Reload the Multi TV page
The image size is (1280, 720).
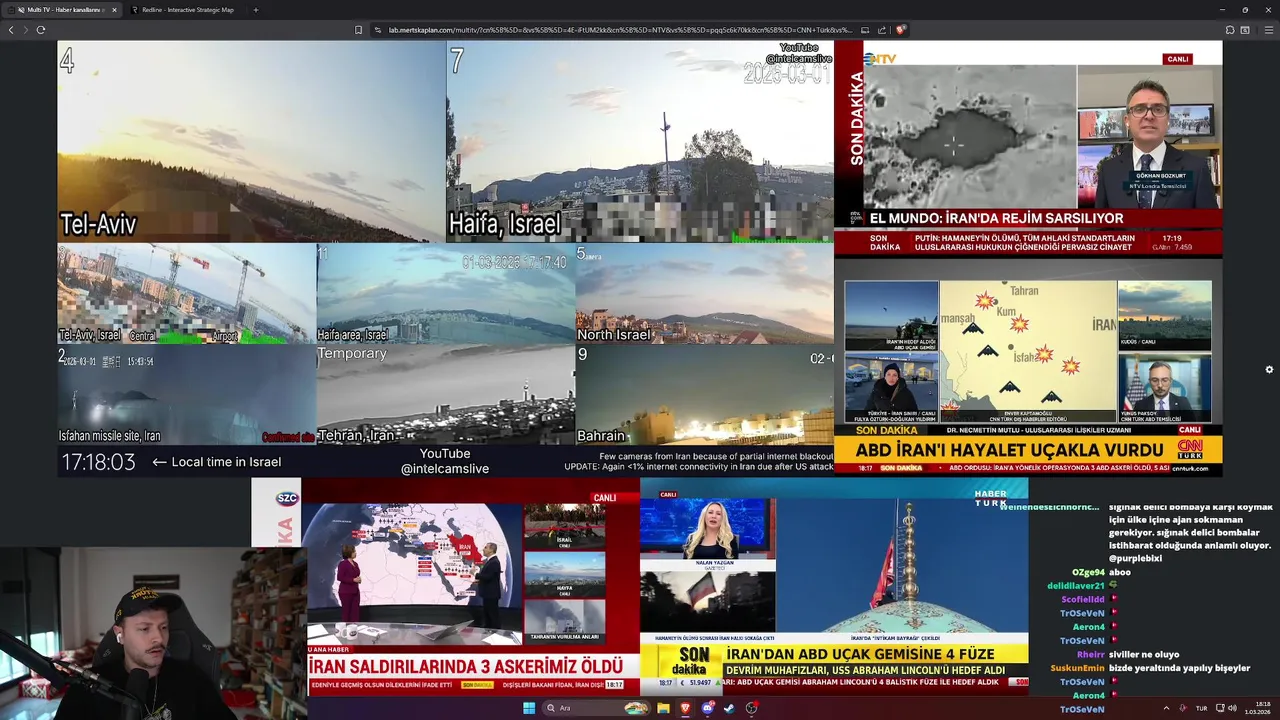point(41,30)
